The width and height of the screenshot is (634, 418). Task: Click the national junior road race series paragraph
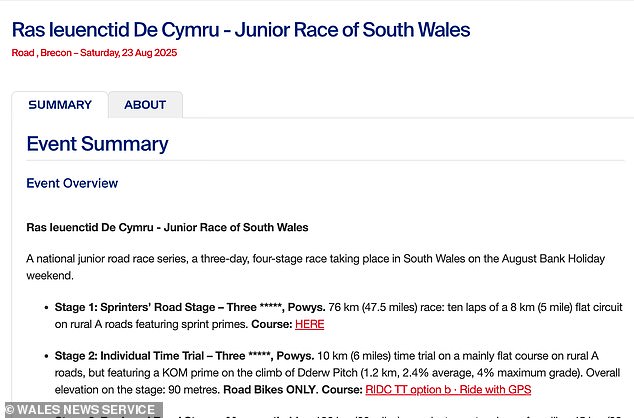tap(315, 267)
